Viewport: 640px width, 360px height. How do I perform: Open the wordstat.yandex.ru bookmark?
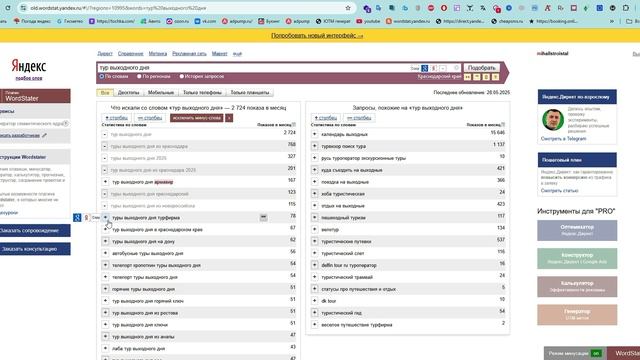pos(408,21)
